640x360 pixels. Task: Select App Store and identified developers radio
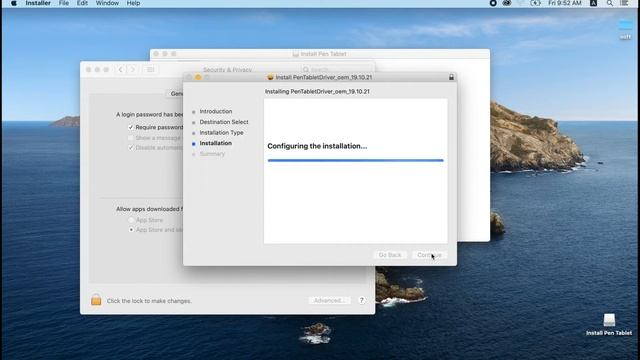click(131, 230)
